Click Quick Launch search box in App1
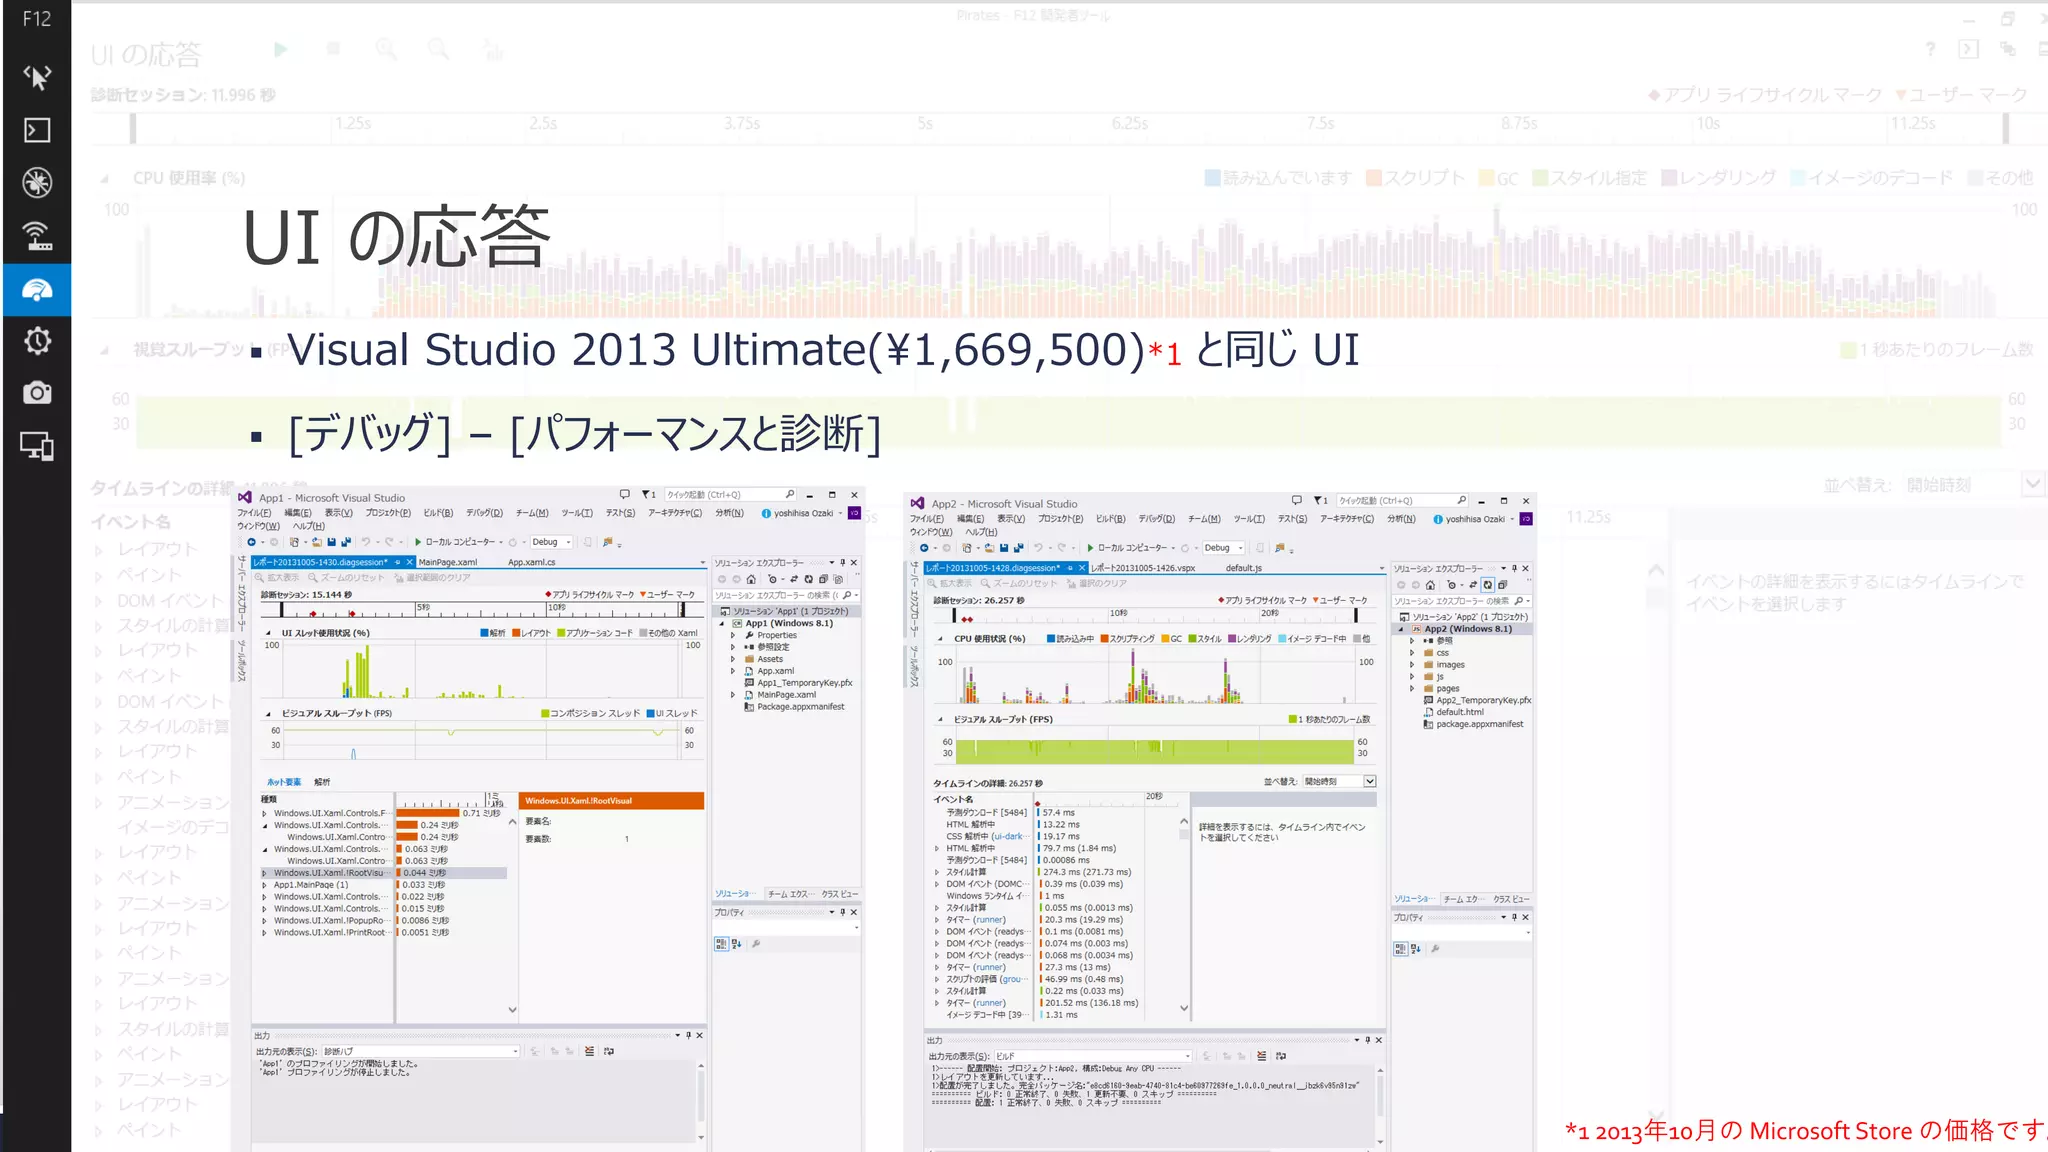The image size is (2048, 1152). (x=731, y=494)
